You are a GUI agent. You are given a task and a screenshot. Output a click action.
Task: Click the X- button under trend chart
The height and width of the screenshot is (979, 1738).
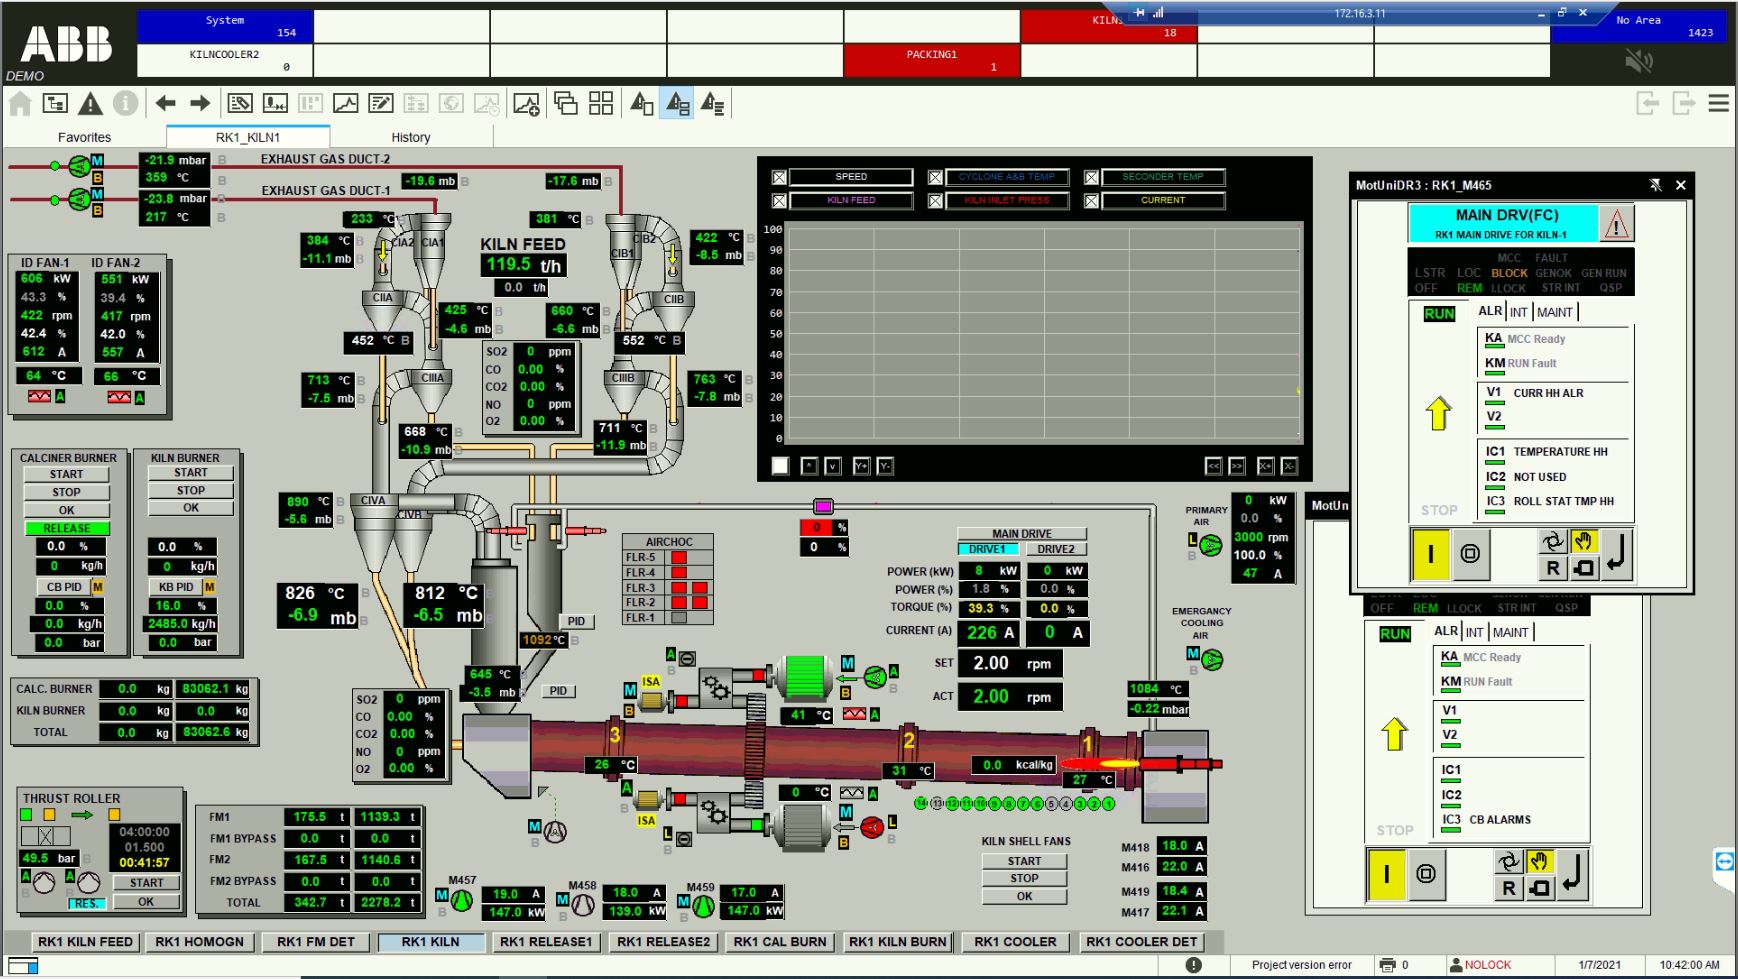[1289, 466]
